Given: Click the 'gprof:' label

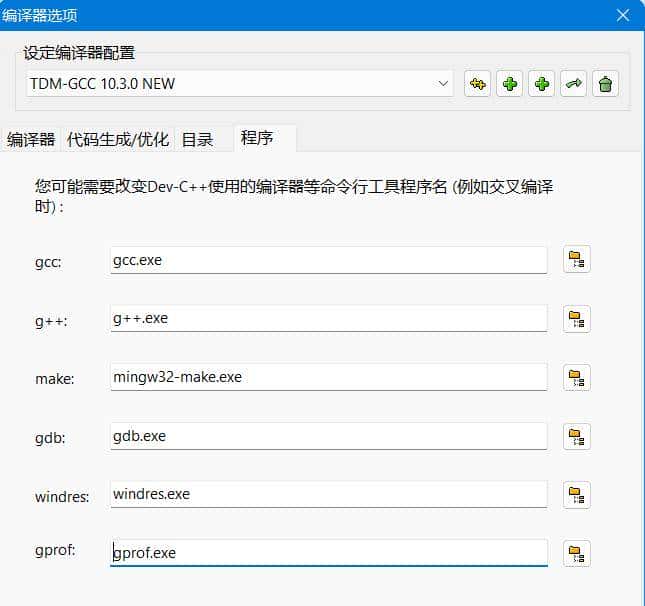Looking at the screenshot, I should pyautogui.click(x=55, y=550).
